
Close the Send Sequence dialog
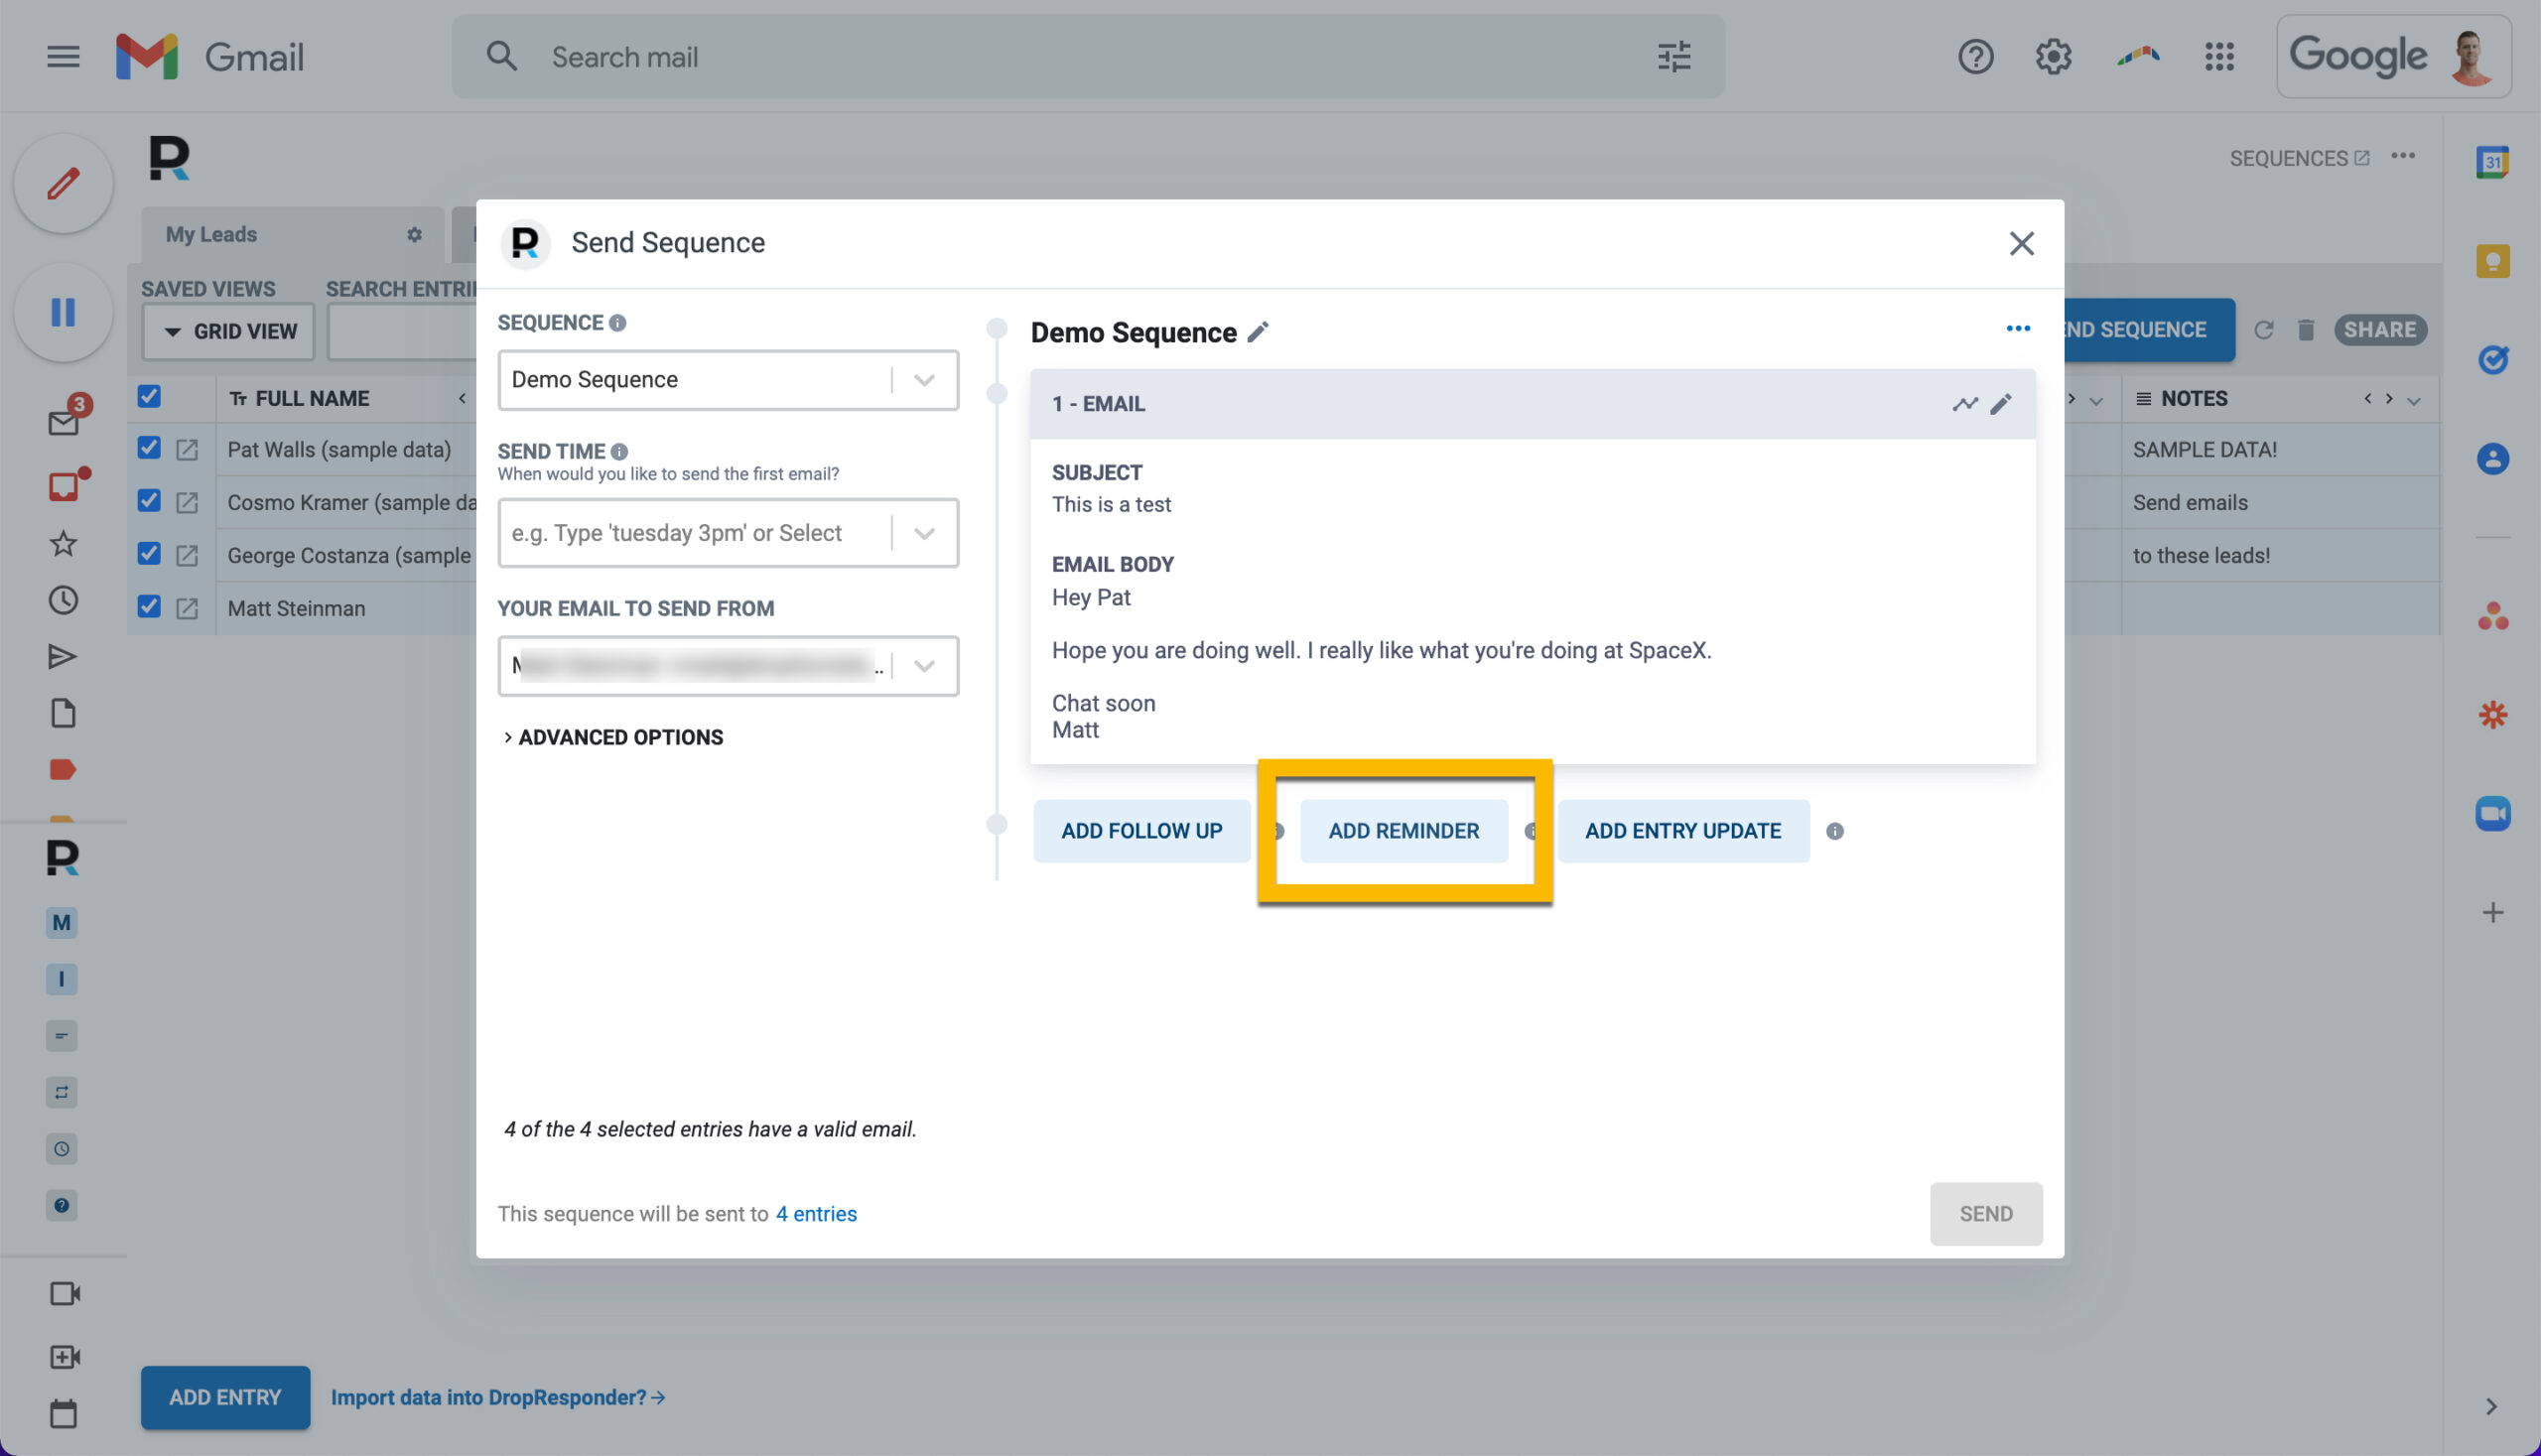2021,243
